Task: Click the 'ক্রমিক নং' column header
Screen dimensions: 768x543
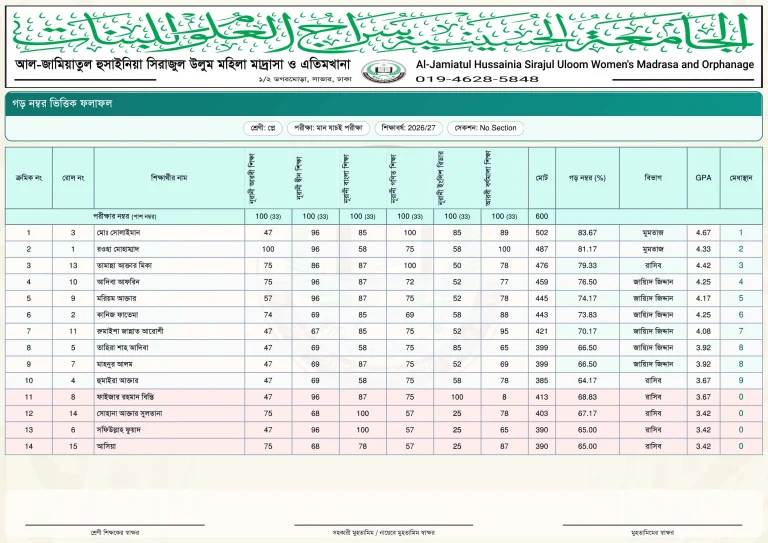Action: pos(29,178)
